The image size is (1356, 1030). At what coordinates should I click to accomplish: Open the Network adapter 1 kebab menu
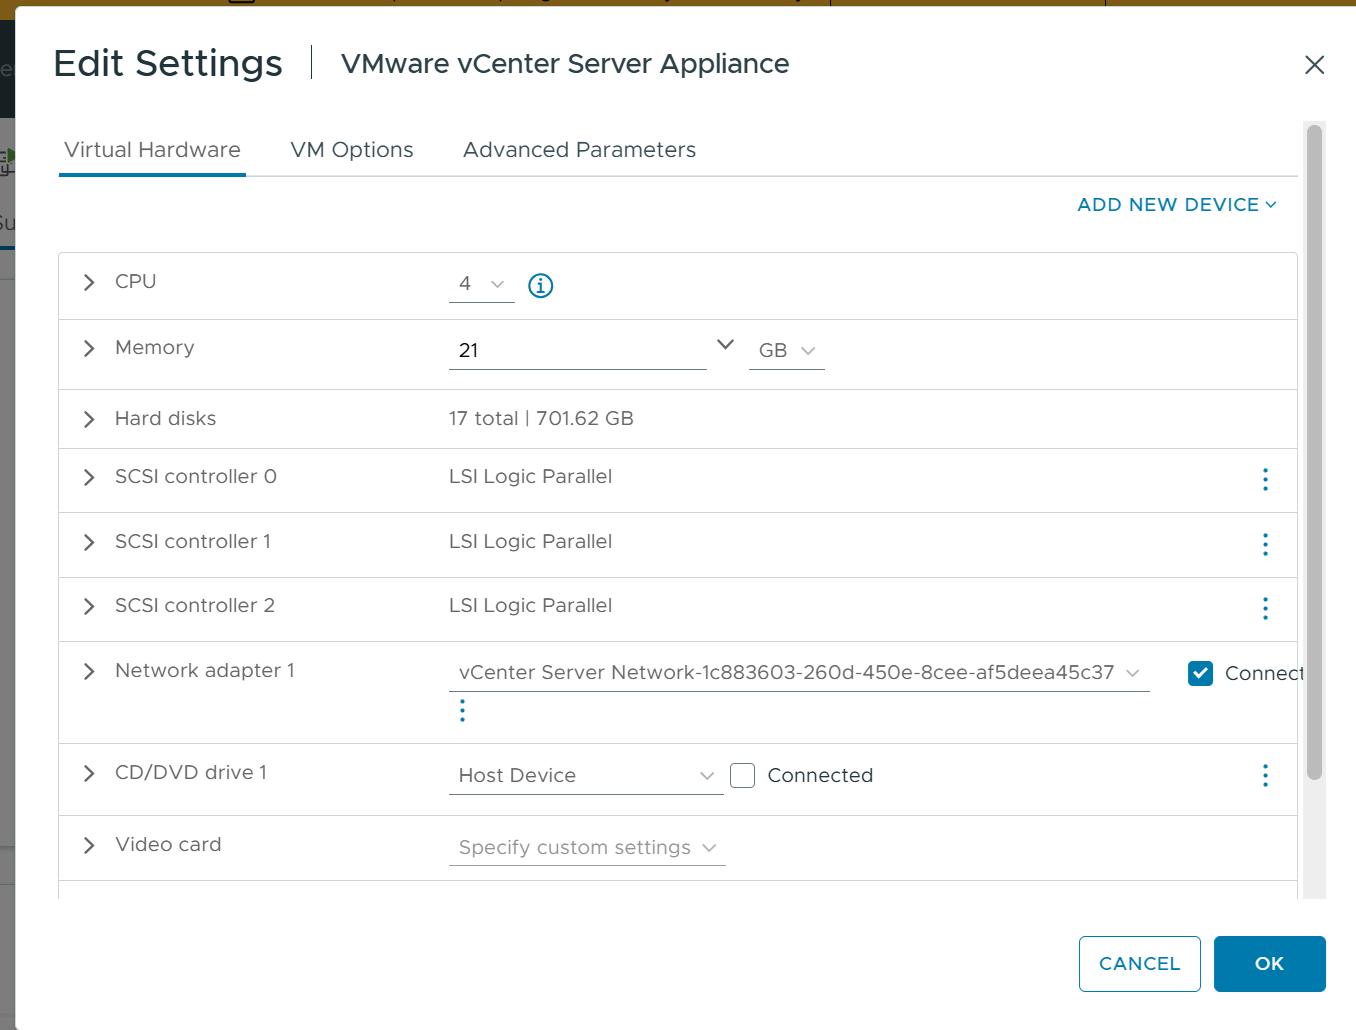pyautogui.click(x=462, y=710)
